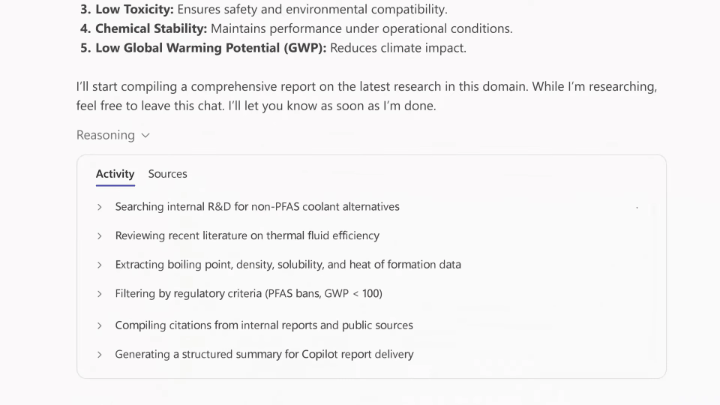720x405 pixels.
Task: Select 'Searching internal R&D for non-PFAS coolant alternatives' text
Action: click(x=257, y=207)
